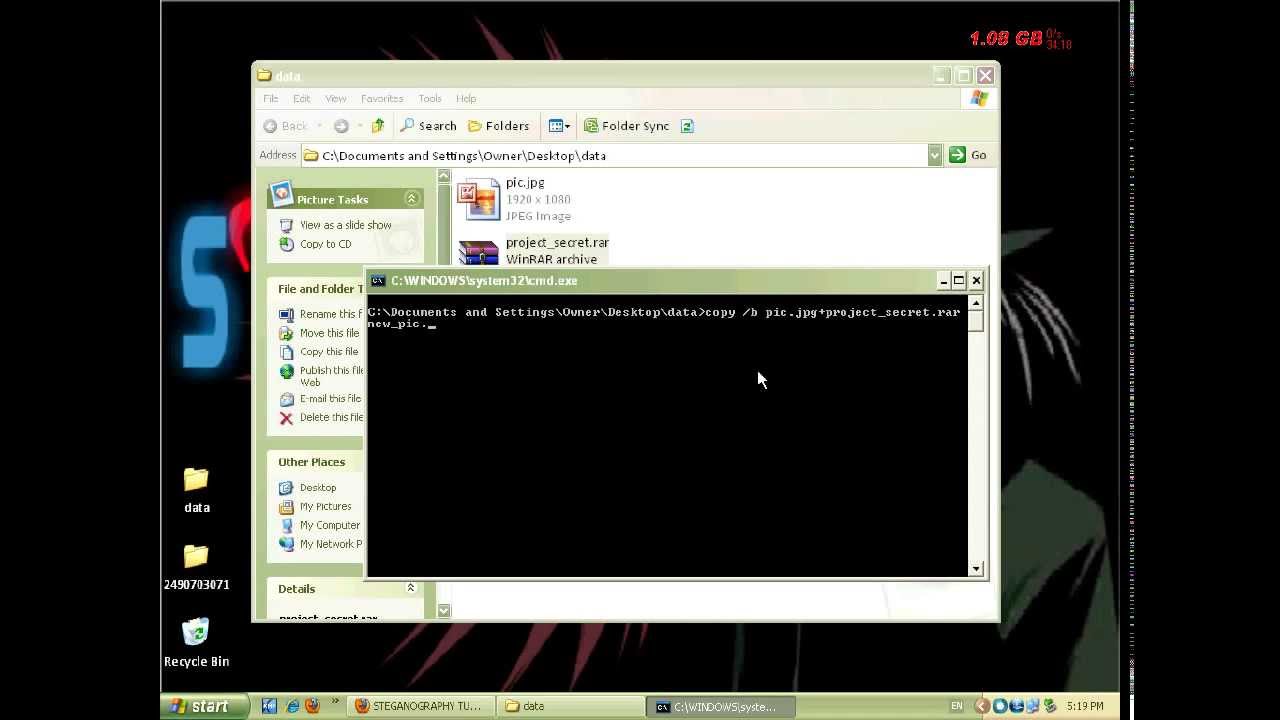Image resolution: width=1280 pixels, height=720 pixels.
Task: Select the project_secret.rar archive icon
Action: pyautogui.click(x=478, y=252)
